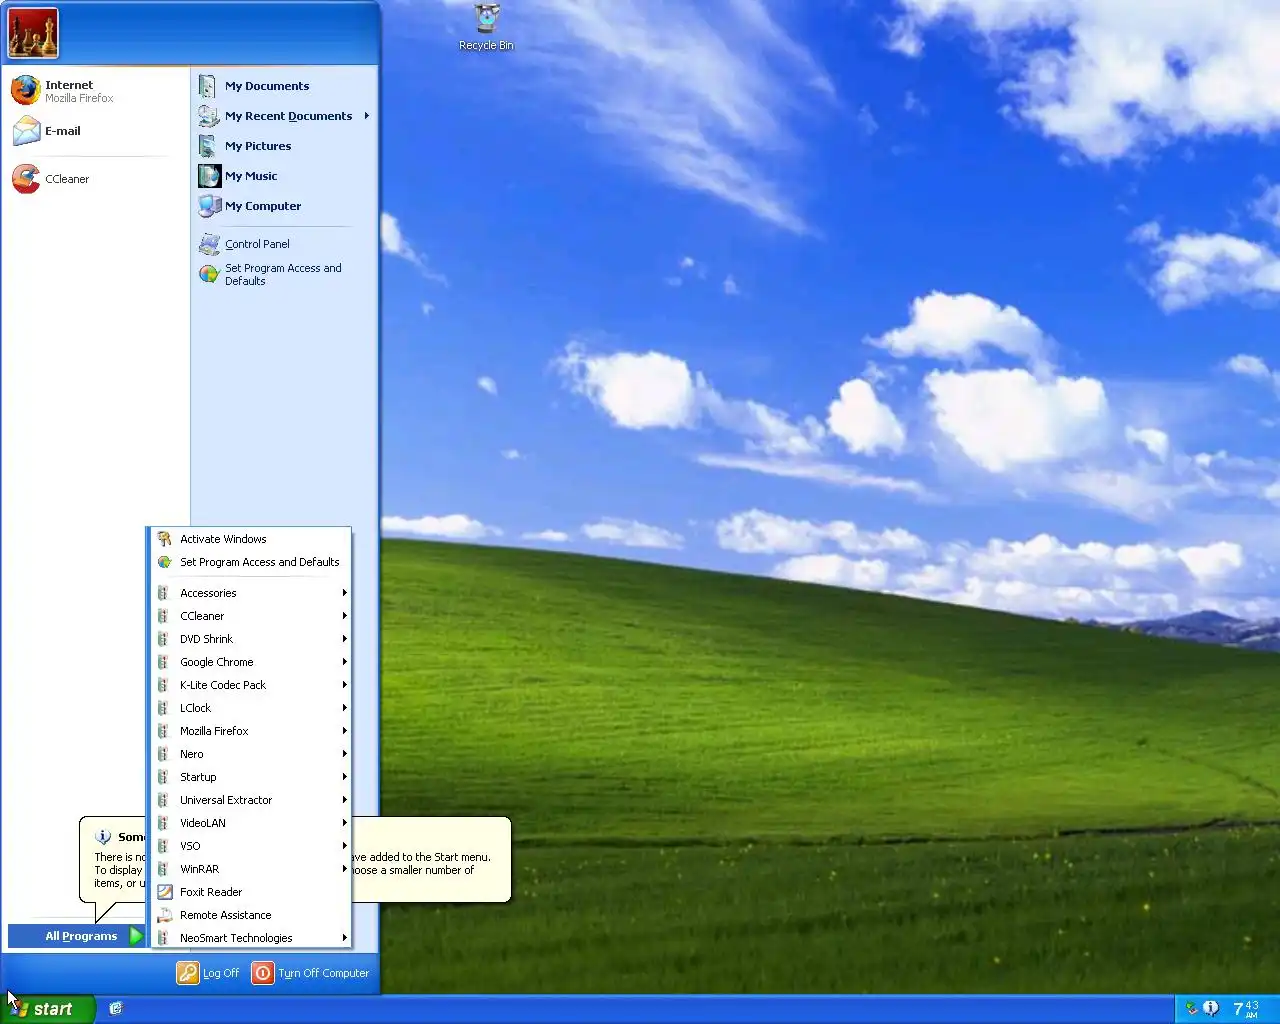Viewport: 1280px width, 1024px height.
Task: Click the Accessories program group folder icon
Action: pos(163,593)
